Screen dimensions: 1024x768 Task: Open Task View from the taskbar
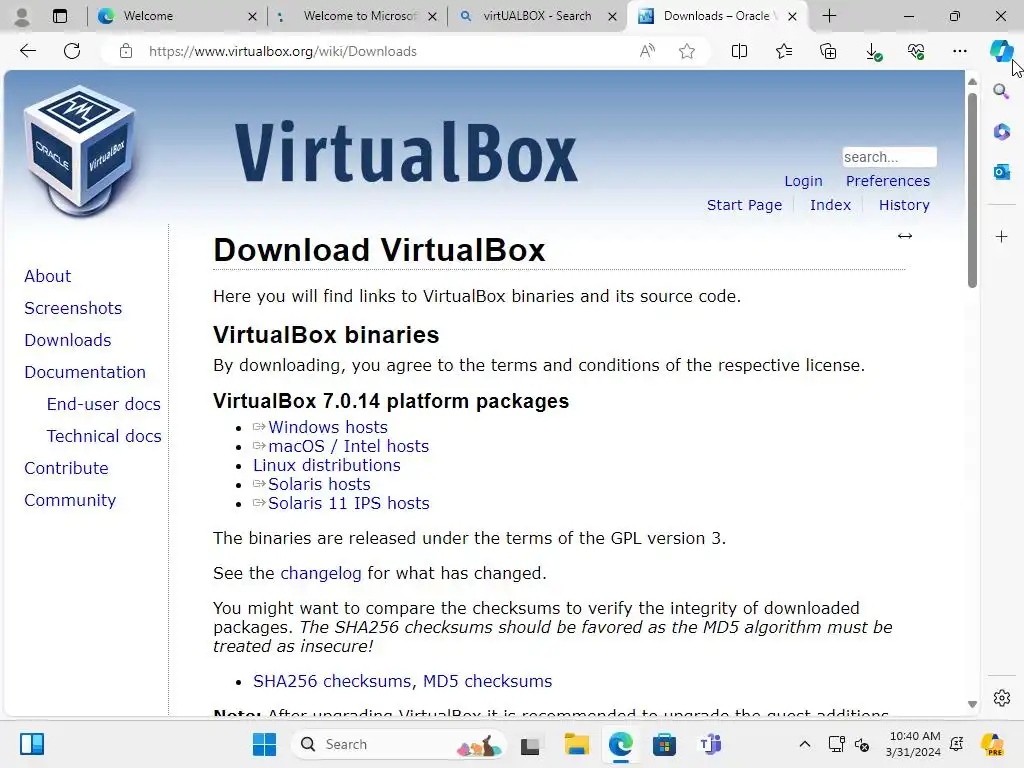point(530,744)
